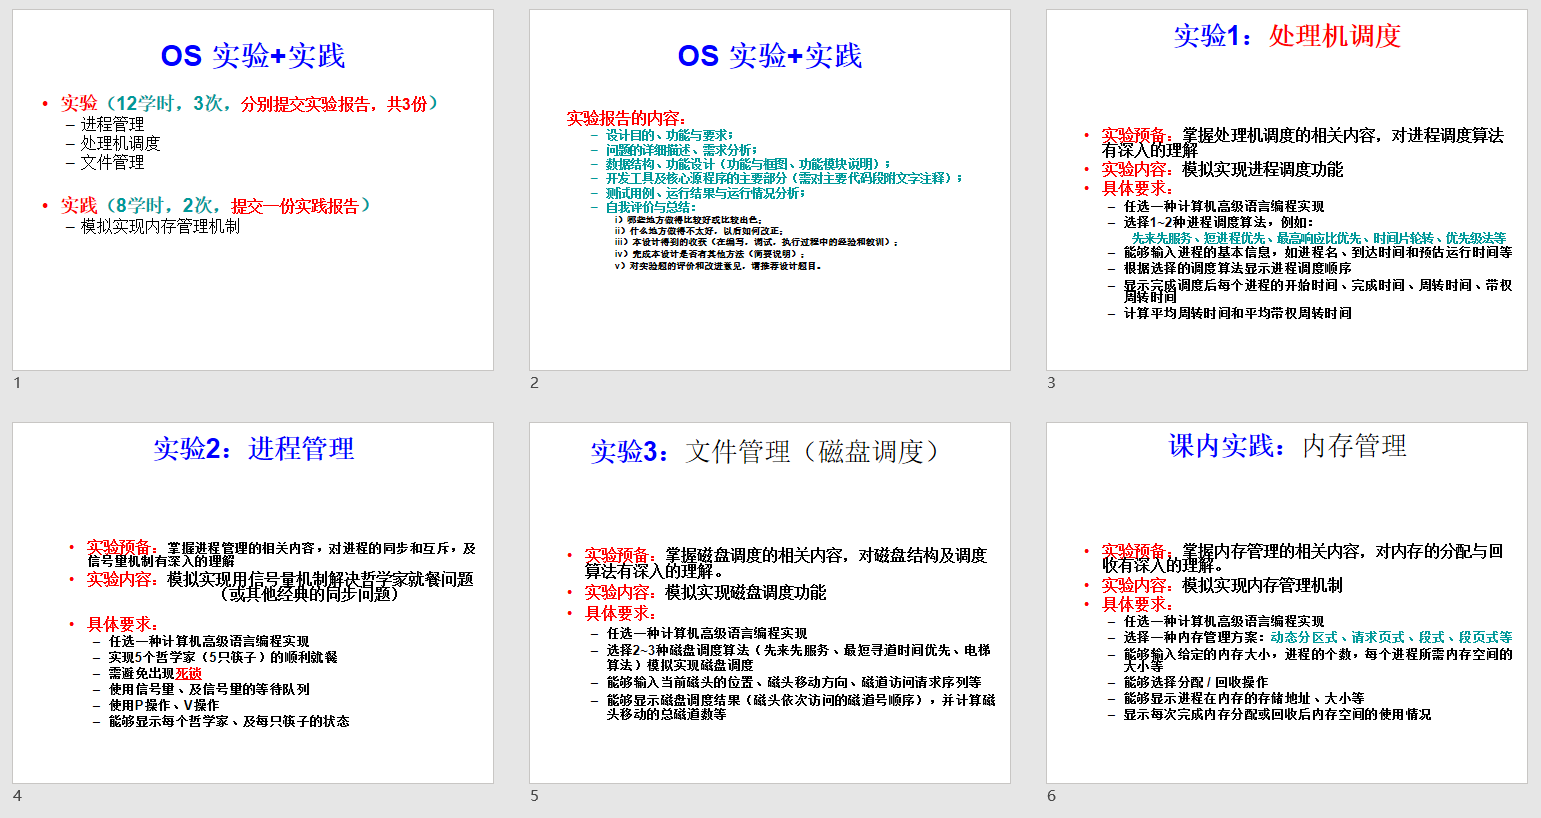The height and width of the screenshot is (818, 1541).
Task: Click the teal 动态分区式 memory scheme text
Action: click(1303, 637)
